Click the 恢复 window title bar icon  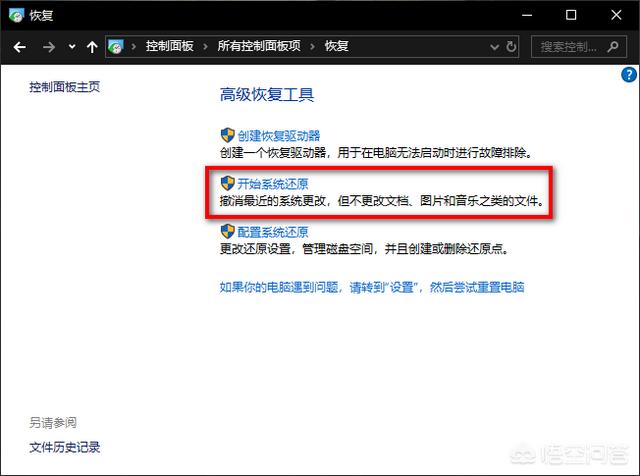click(16, 15)
